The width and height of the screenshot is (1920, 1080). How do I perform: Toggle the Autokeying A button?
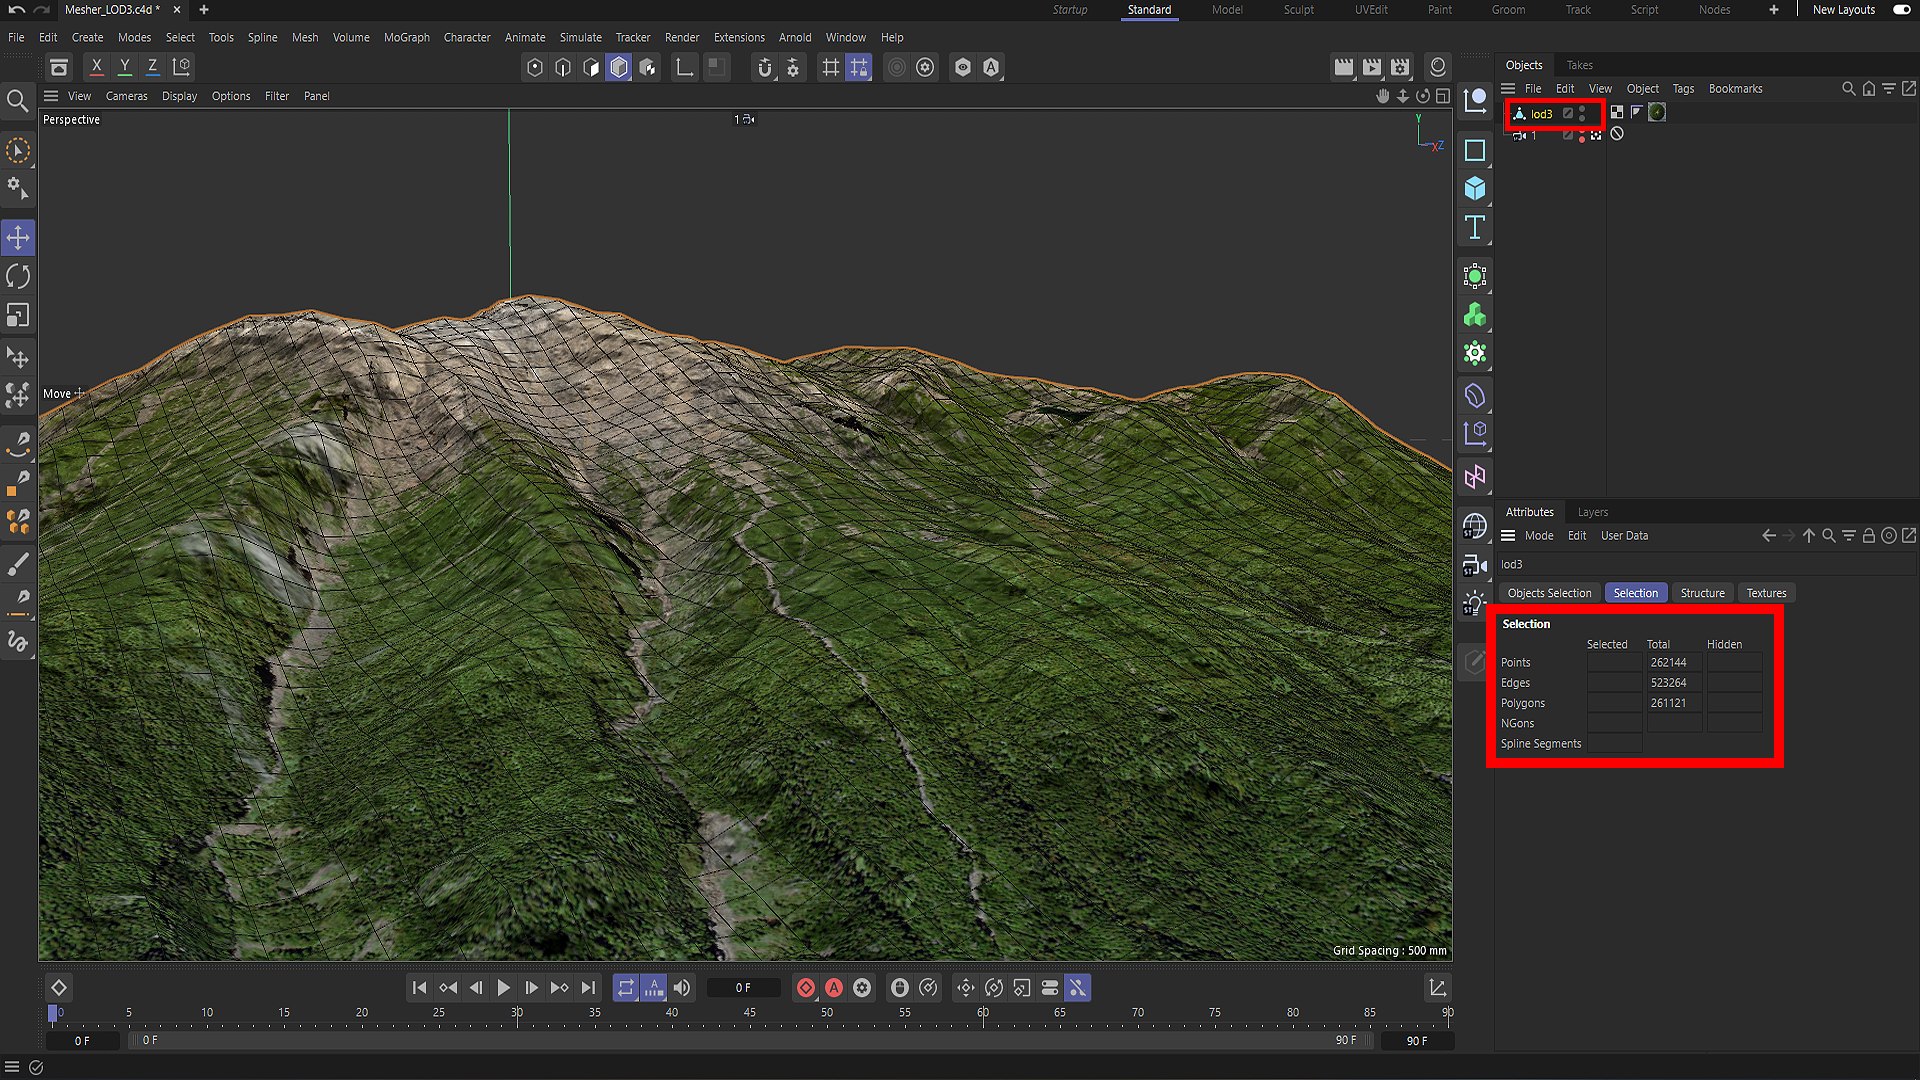(834, 988)
